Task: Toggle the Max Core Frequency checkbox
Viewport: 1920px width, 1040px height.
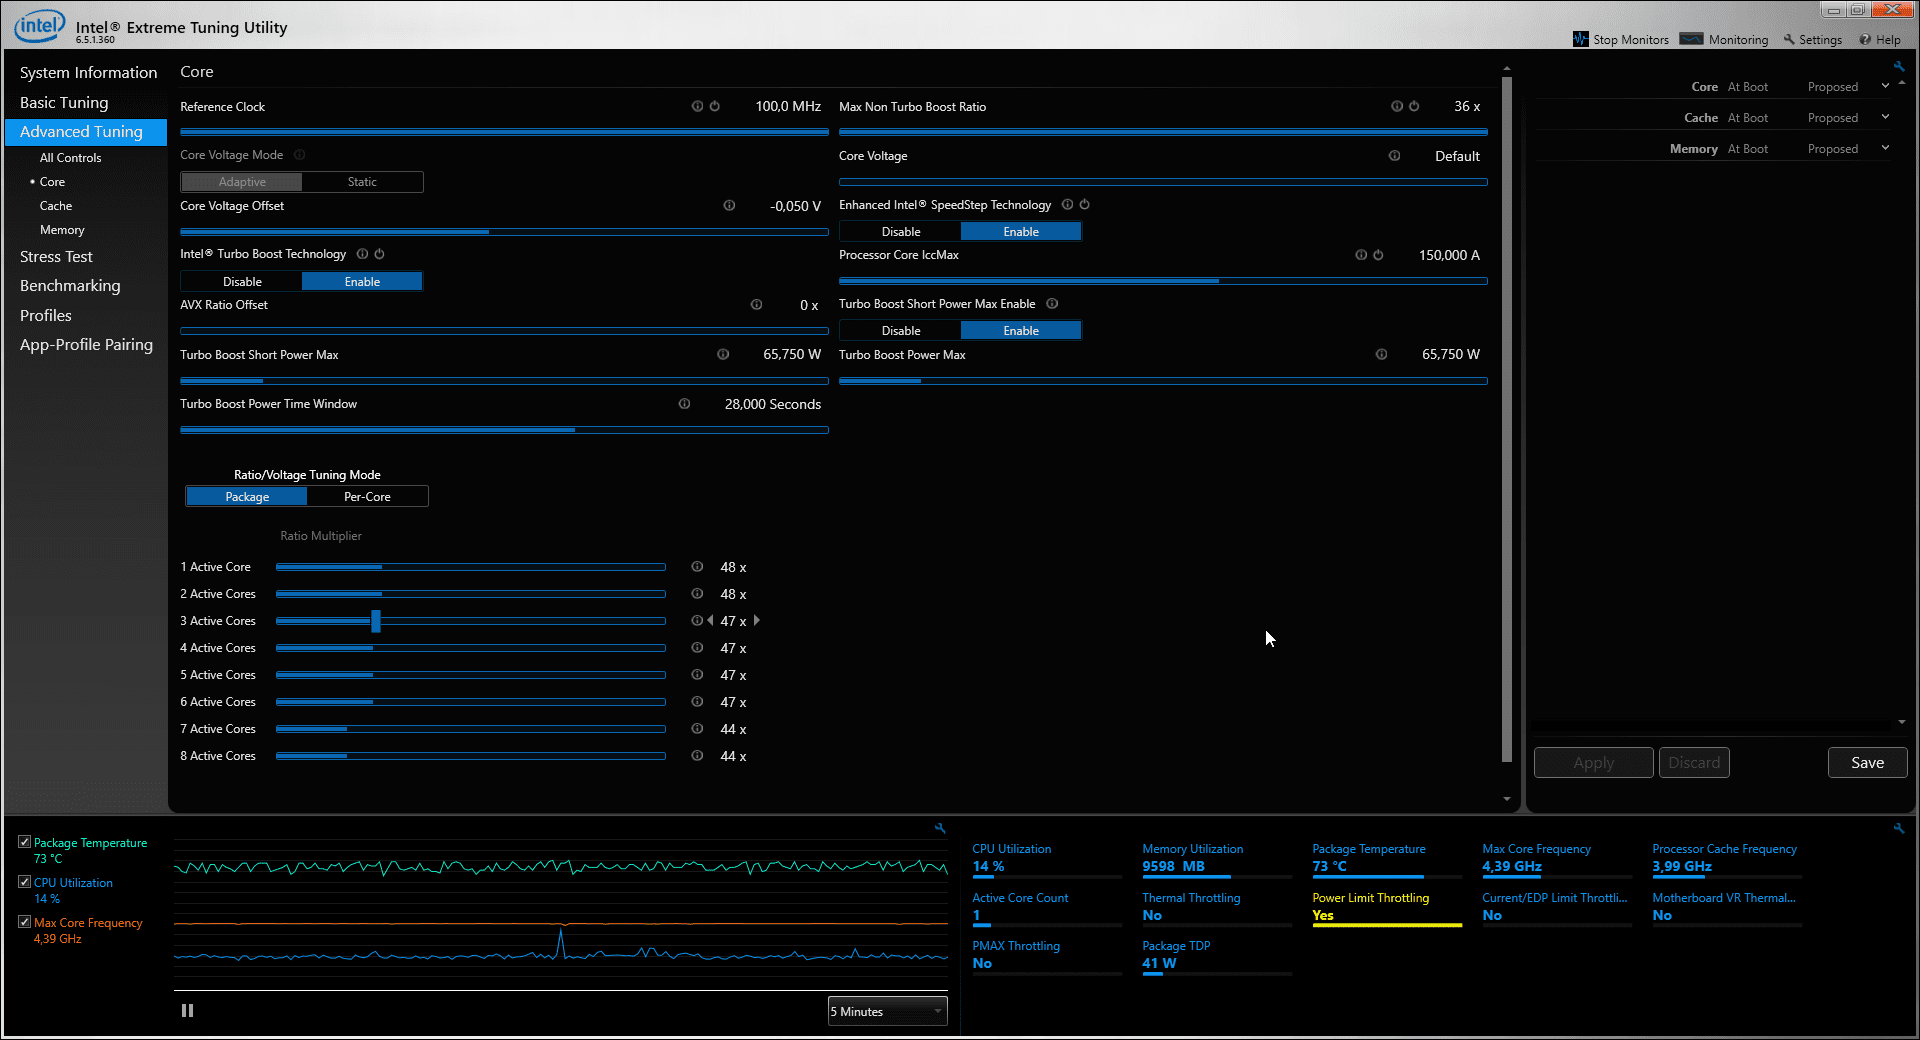Action: tap(25, 922)
